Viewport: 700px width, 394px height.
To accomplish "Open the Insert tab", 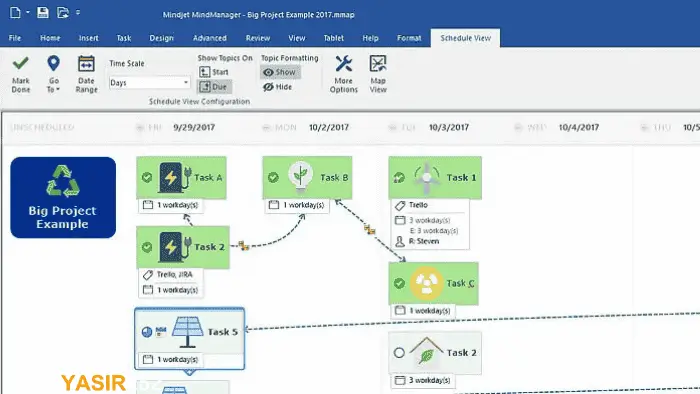I will (88, 38).
